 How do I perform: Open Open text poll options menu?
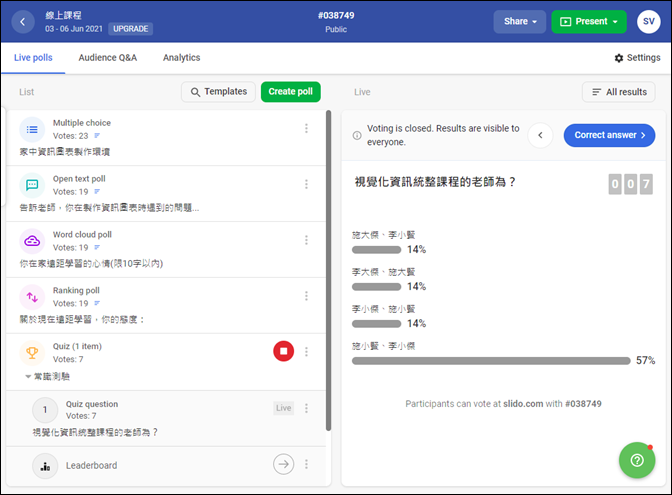pyautogui.click(x=306, y=184)
